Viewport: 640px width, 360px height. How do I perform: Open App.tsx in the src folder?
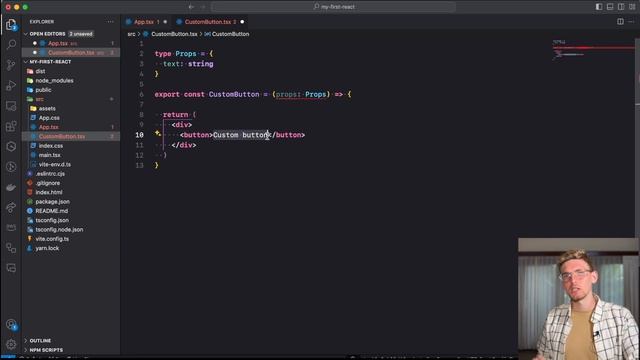[49, 127]
